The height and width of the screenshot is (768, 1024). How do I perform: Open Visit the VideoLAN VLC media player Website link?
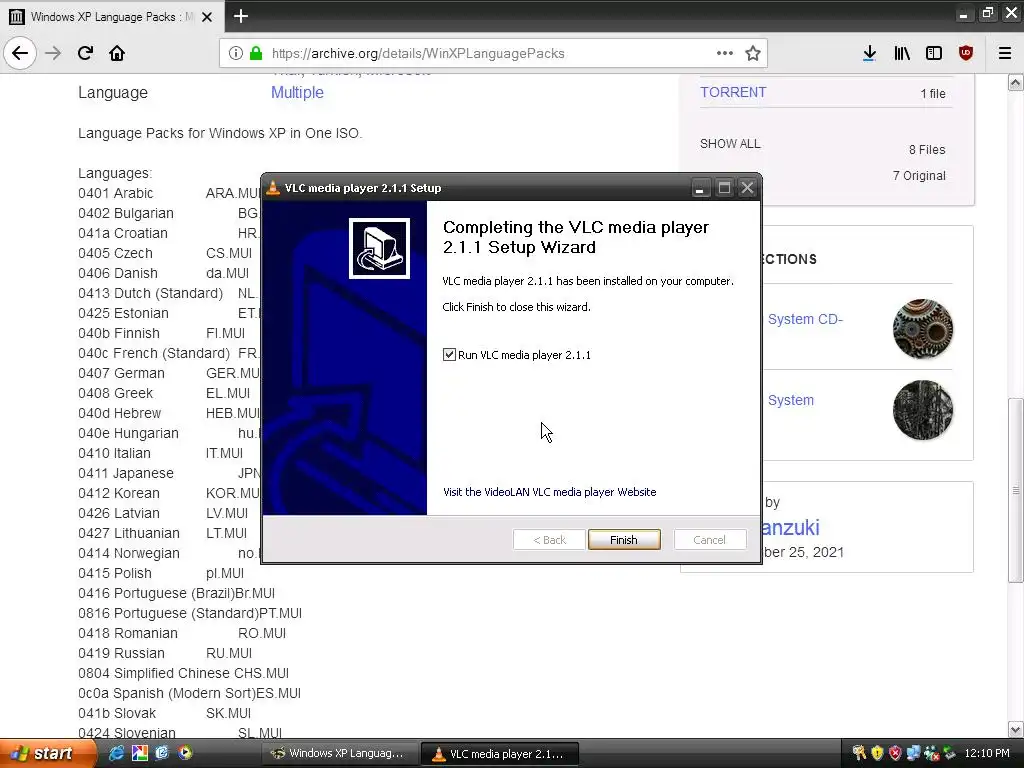(550, 492)
